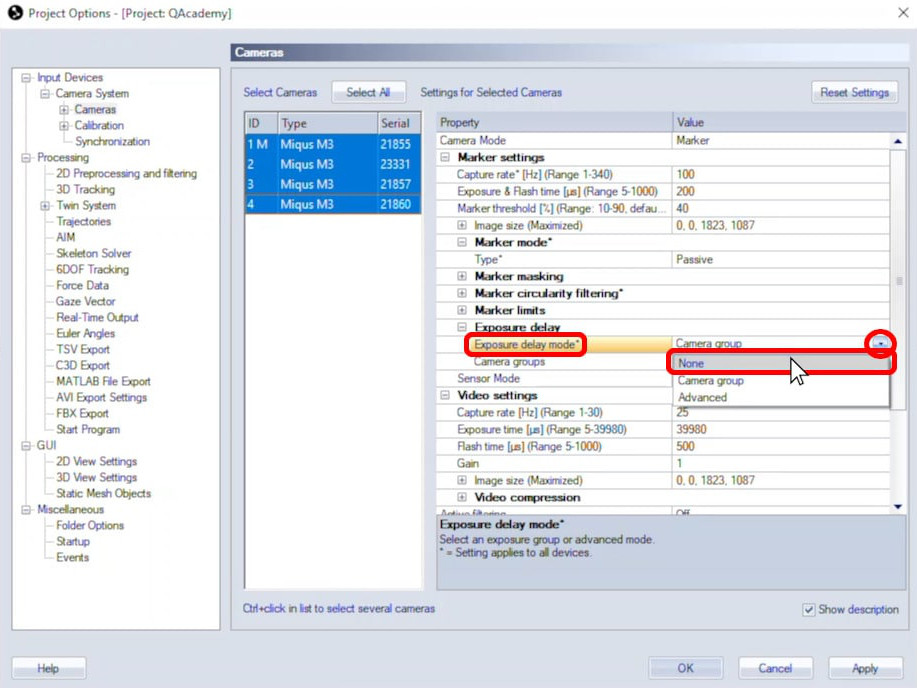The image size is (917, 688).
Task: Collapse the Marker settings section
Action: (444, 158)
